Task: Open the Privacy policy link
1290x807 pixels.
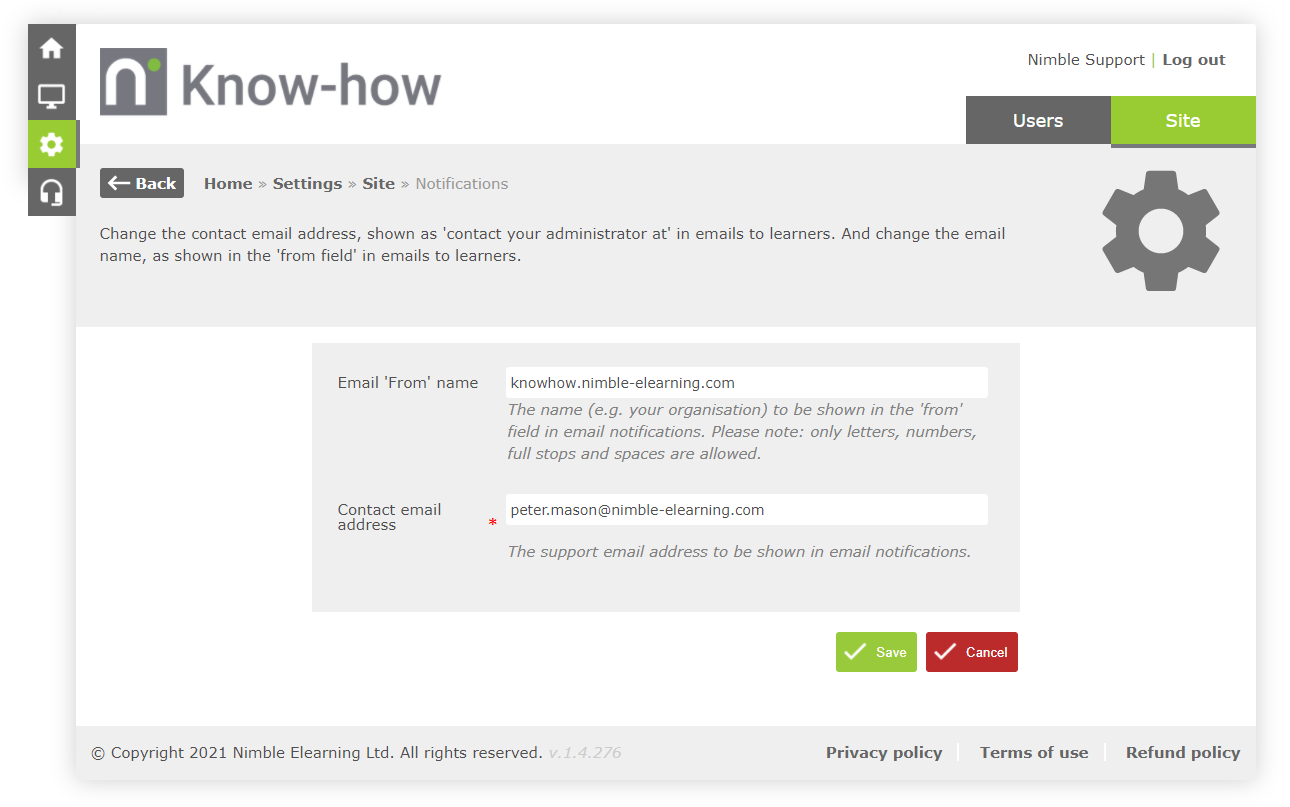Action: point(884,753)
